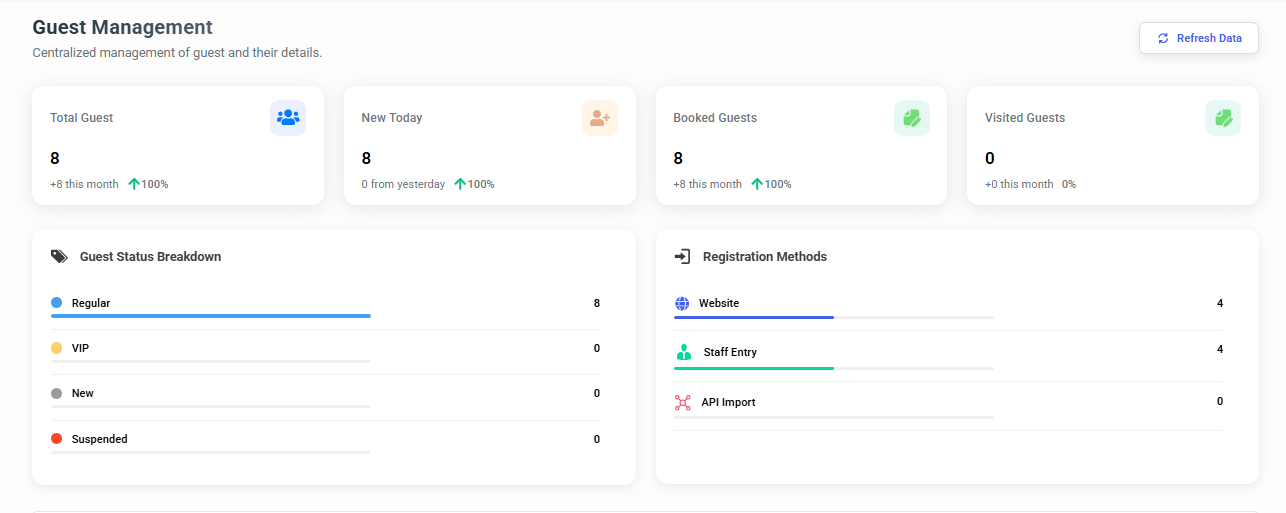Screen dimensions: 1286x513
Task: Click the Guest Management heading
Action: [122, 28]
